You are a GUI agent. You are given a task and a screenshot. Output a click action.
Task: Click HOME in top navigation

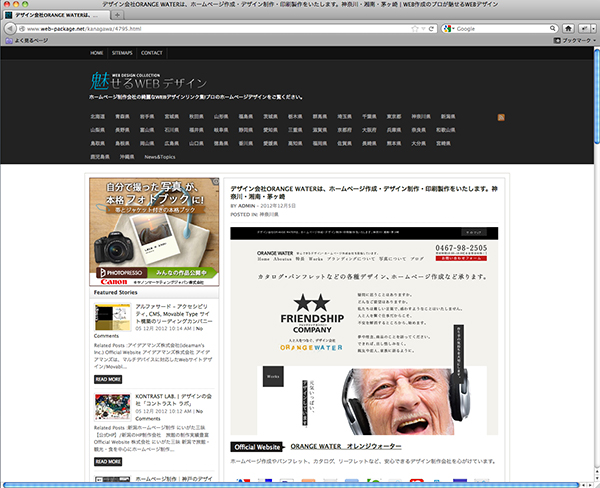pos(97,53)
